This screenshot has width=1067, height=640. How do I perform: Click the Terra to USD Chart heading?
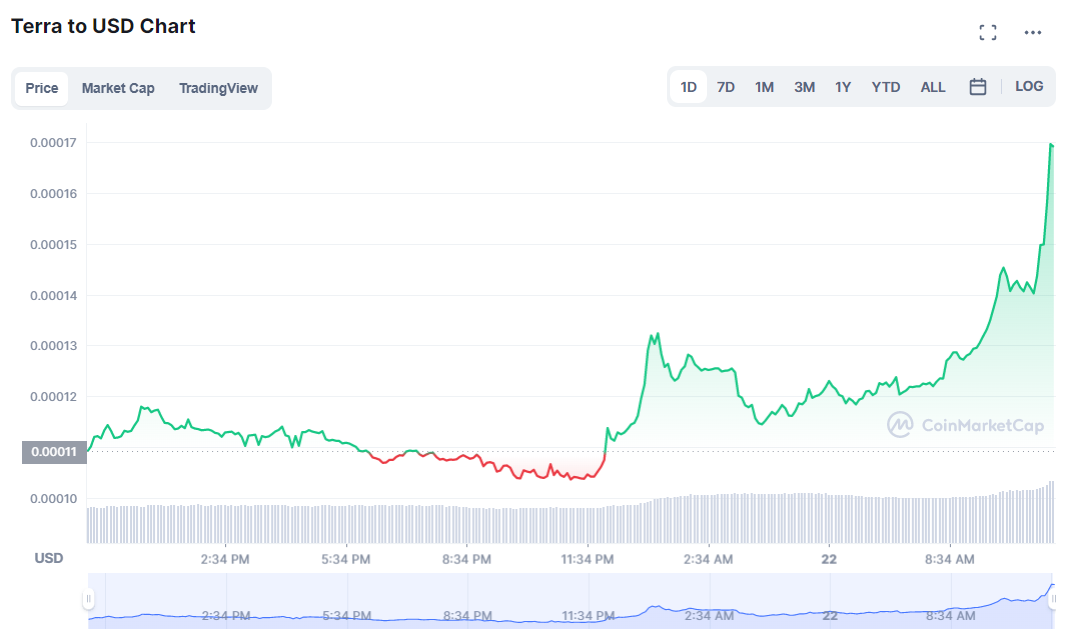103,26
